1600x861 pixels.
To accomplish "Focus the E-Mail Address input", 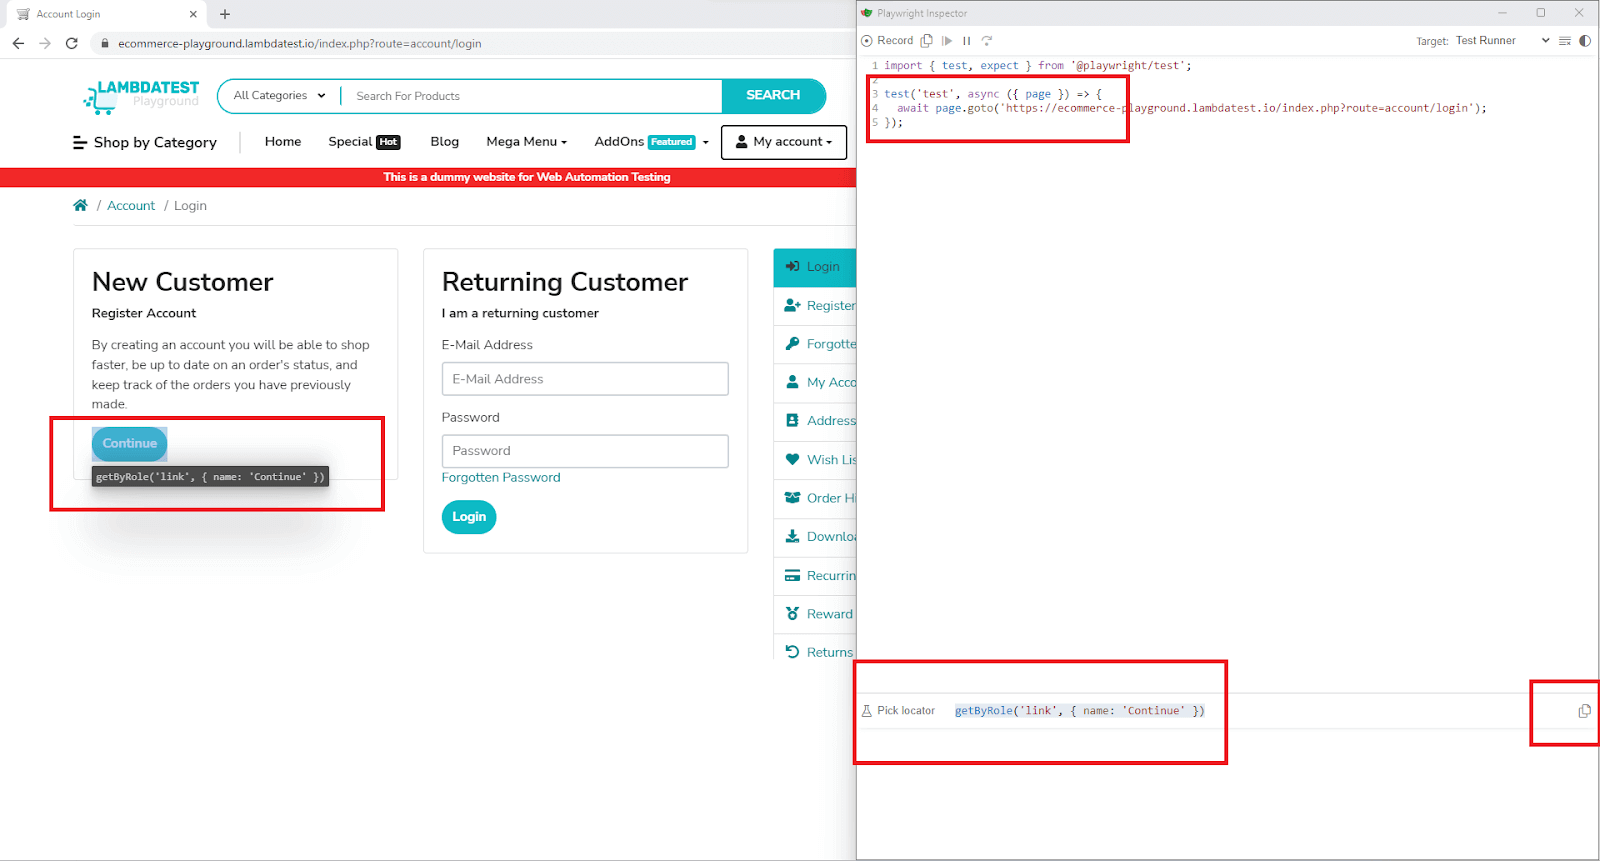I will 585,379.
